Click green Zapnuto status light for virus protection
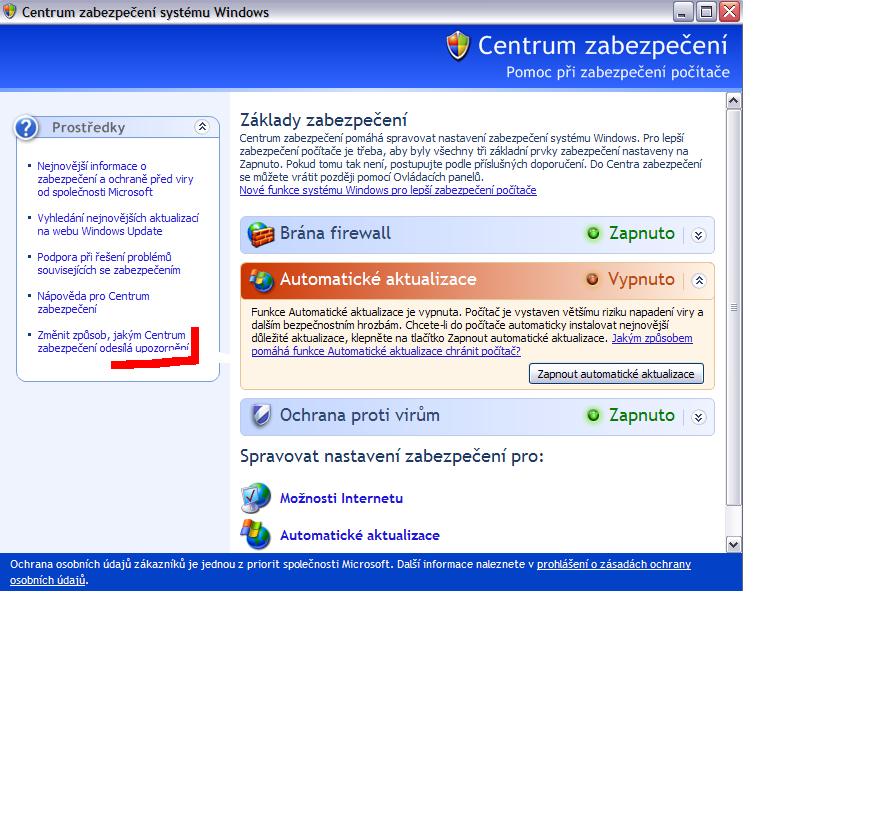Image resolution: width=896 pixels, height=840 pixels. click(593, 415)
